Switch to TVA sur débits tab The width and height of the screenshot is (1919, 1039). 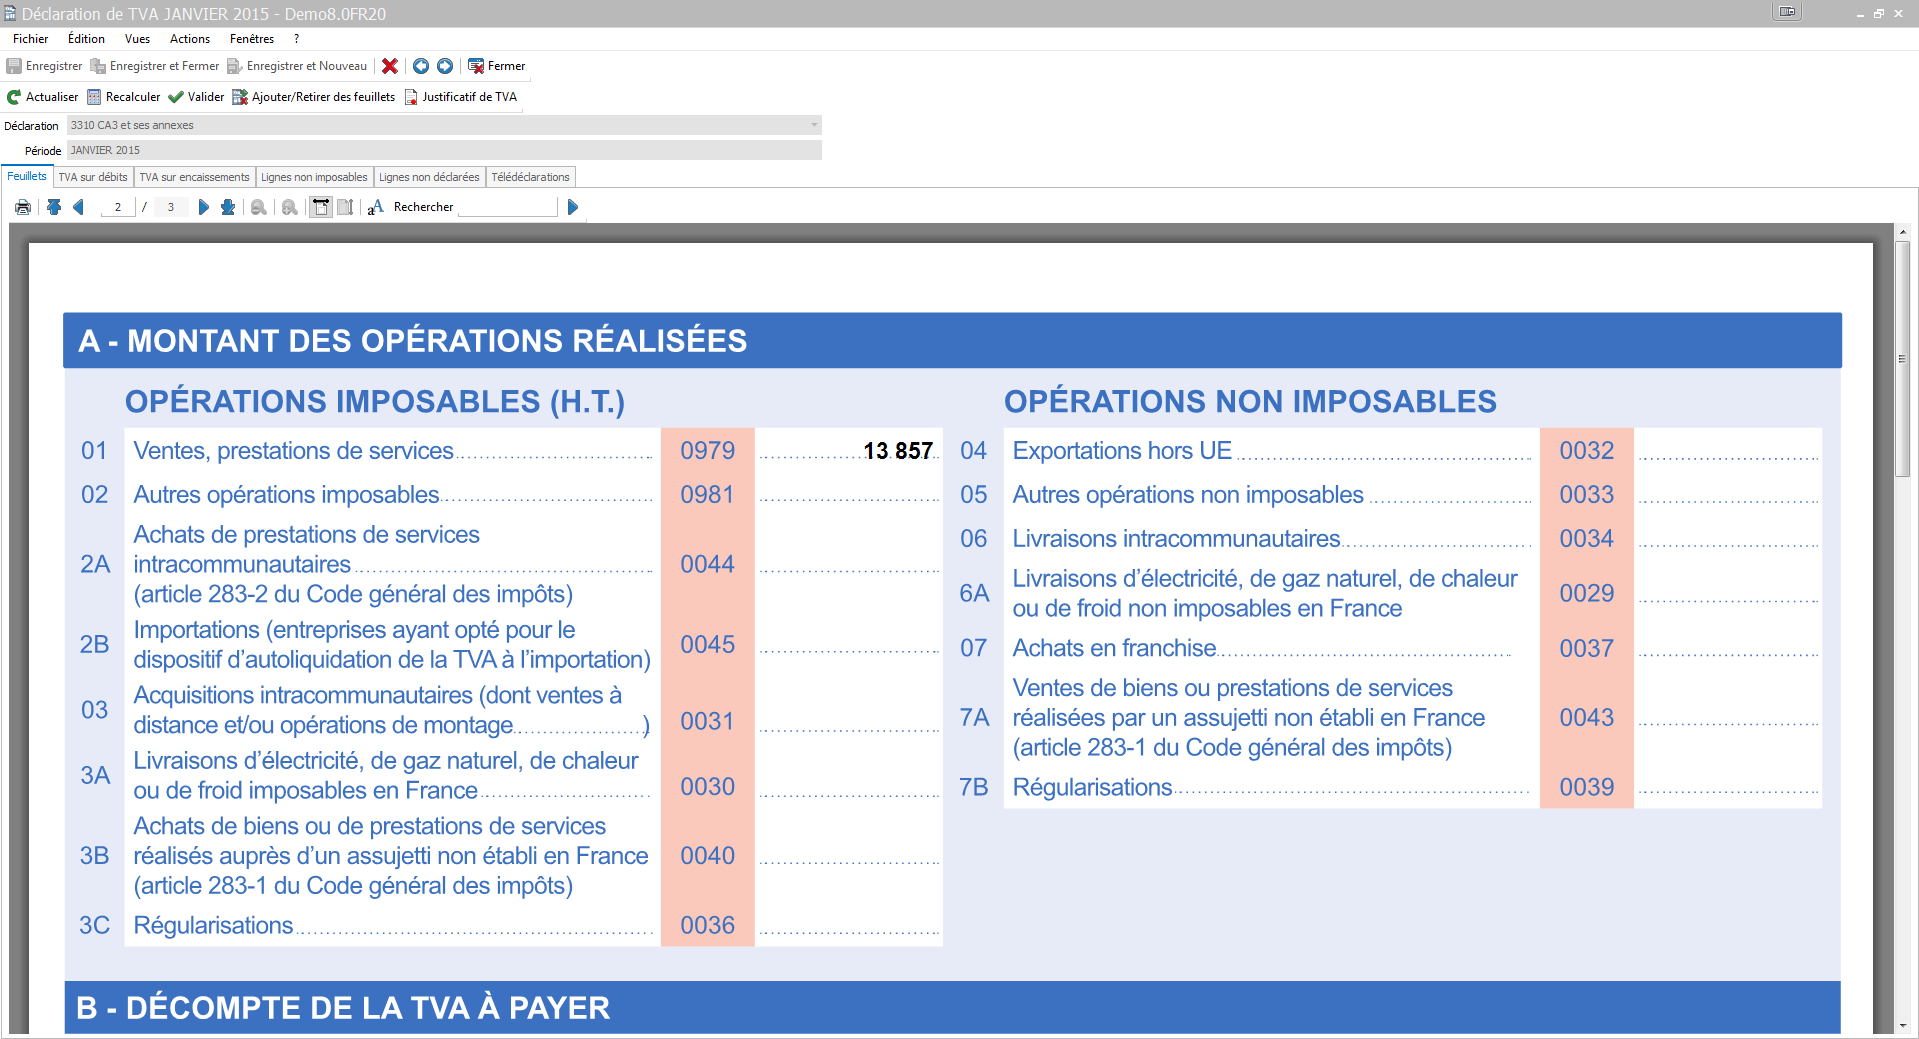tap(93, 177)
